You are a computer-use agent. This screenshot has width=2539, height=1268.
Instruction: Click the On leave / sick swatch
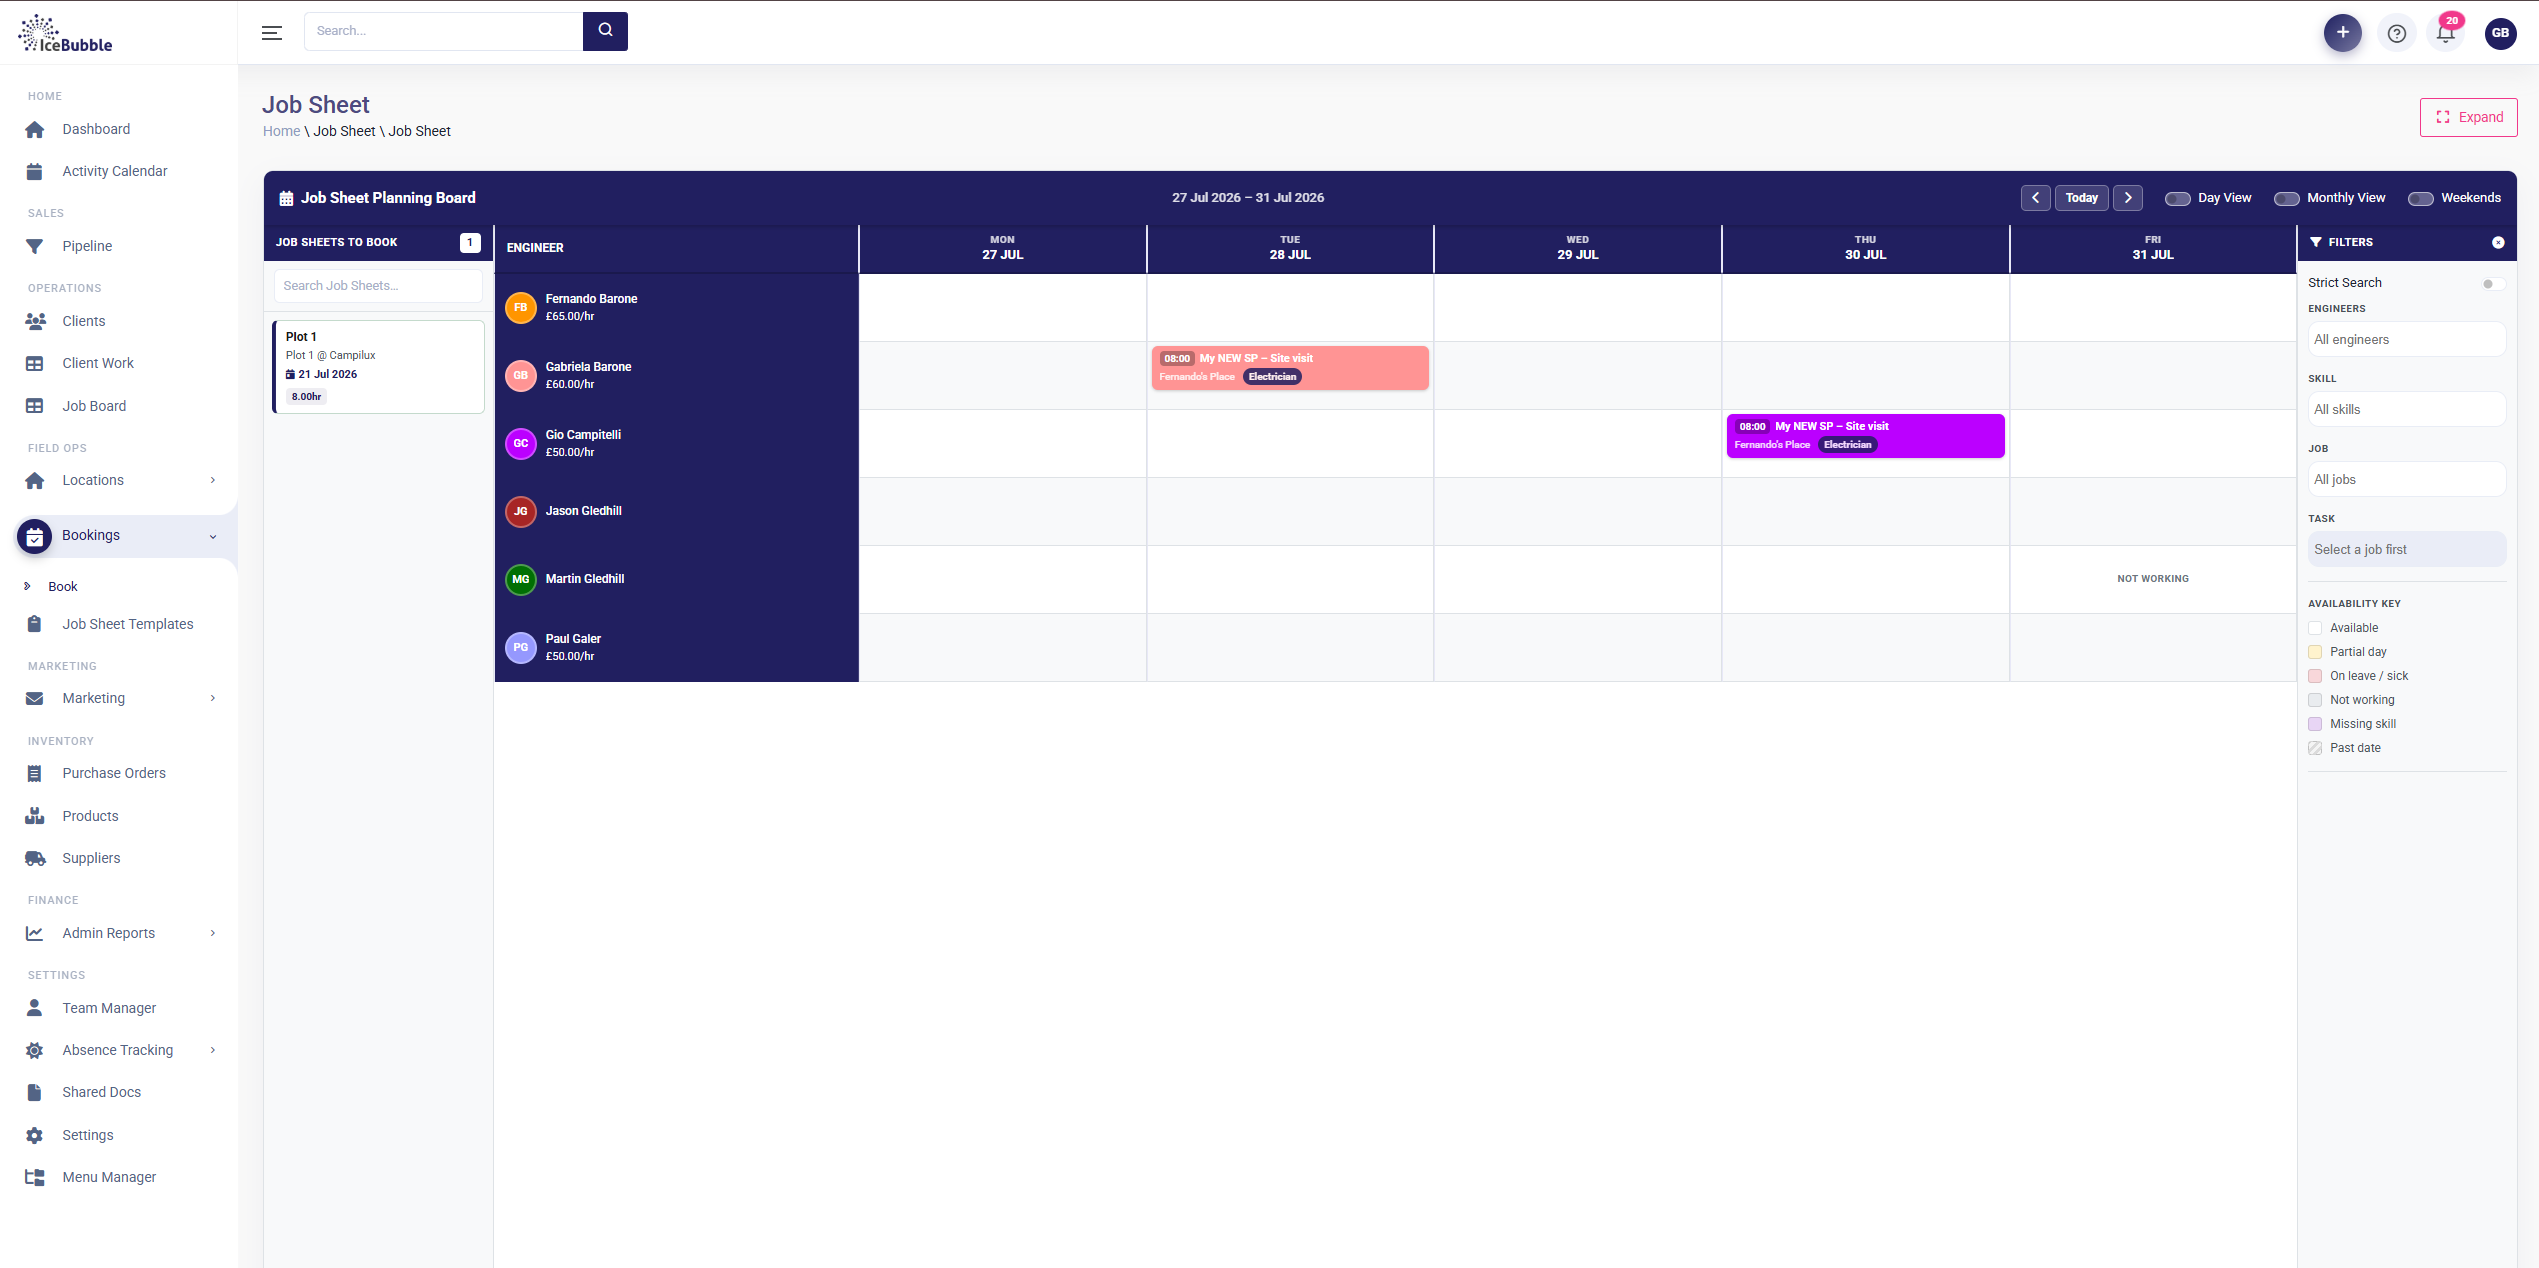coord(2314,676)
